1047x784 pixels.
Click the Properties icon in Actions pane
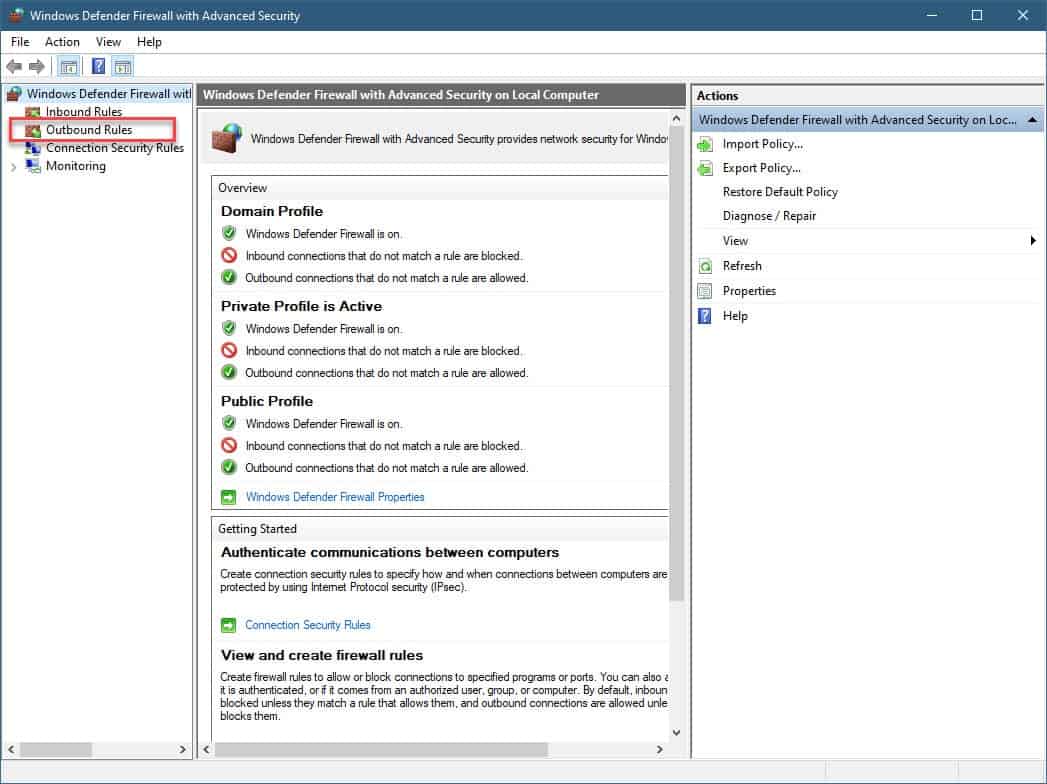click(x=705, y=291)
